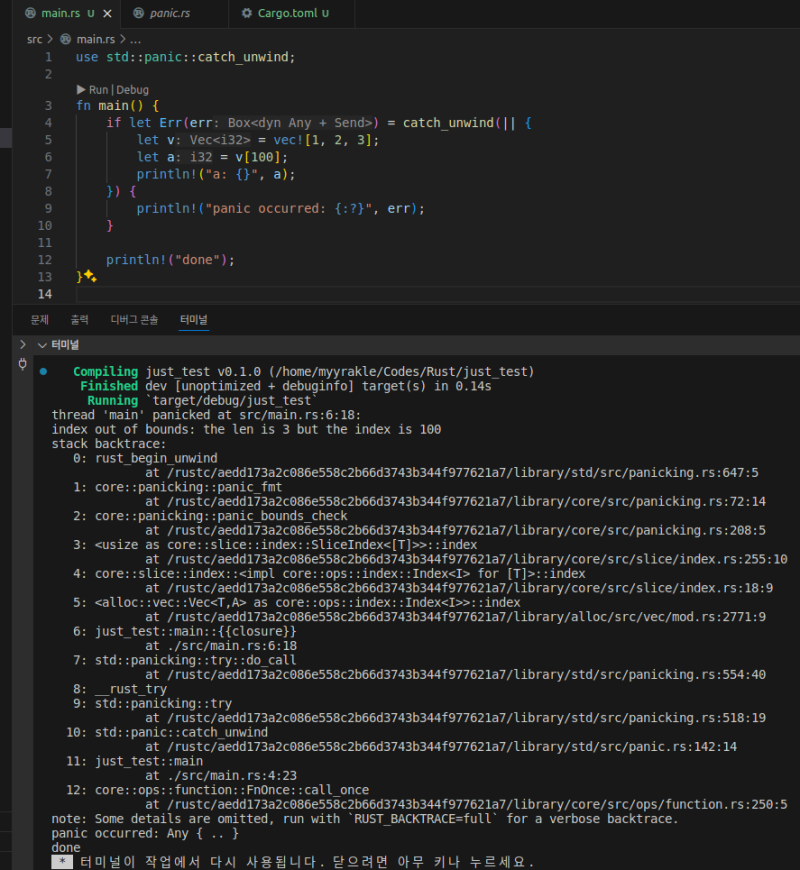Click the Rust file icon on main.rs tab
This screenshot has height=870, width=800.
click(x=30, y=14)
